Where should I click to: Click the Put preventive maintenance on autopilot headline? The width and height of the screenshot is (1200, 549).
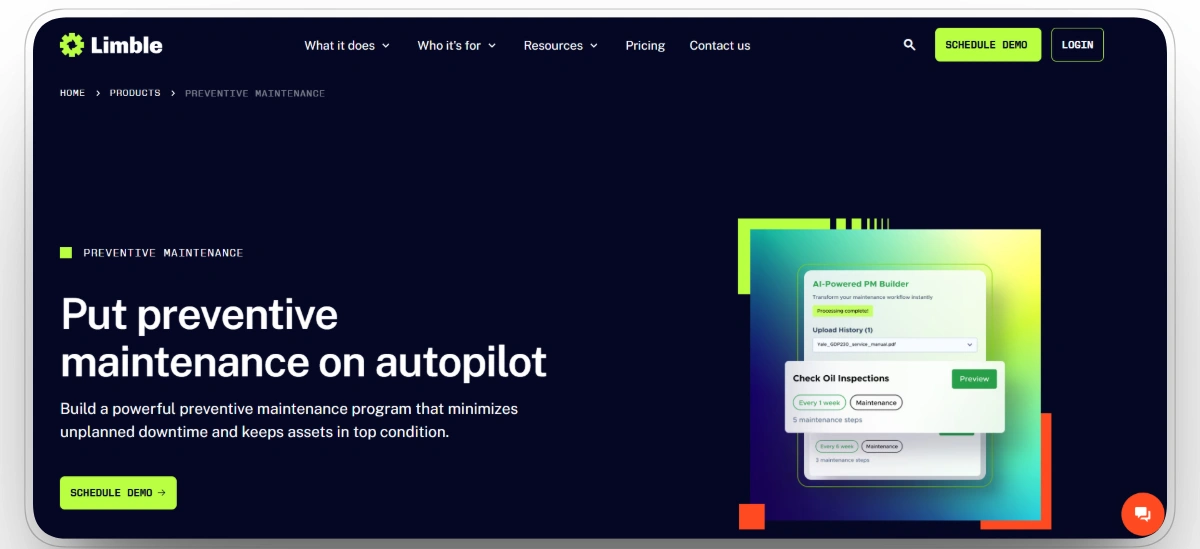coord(304,337)
